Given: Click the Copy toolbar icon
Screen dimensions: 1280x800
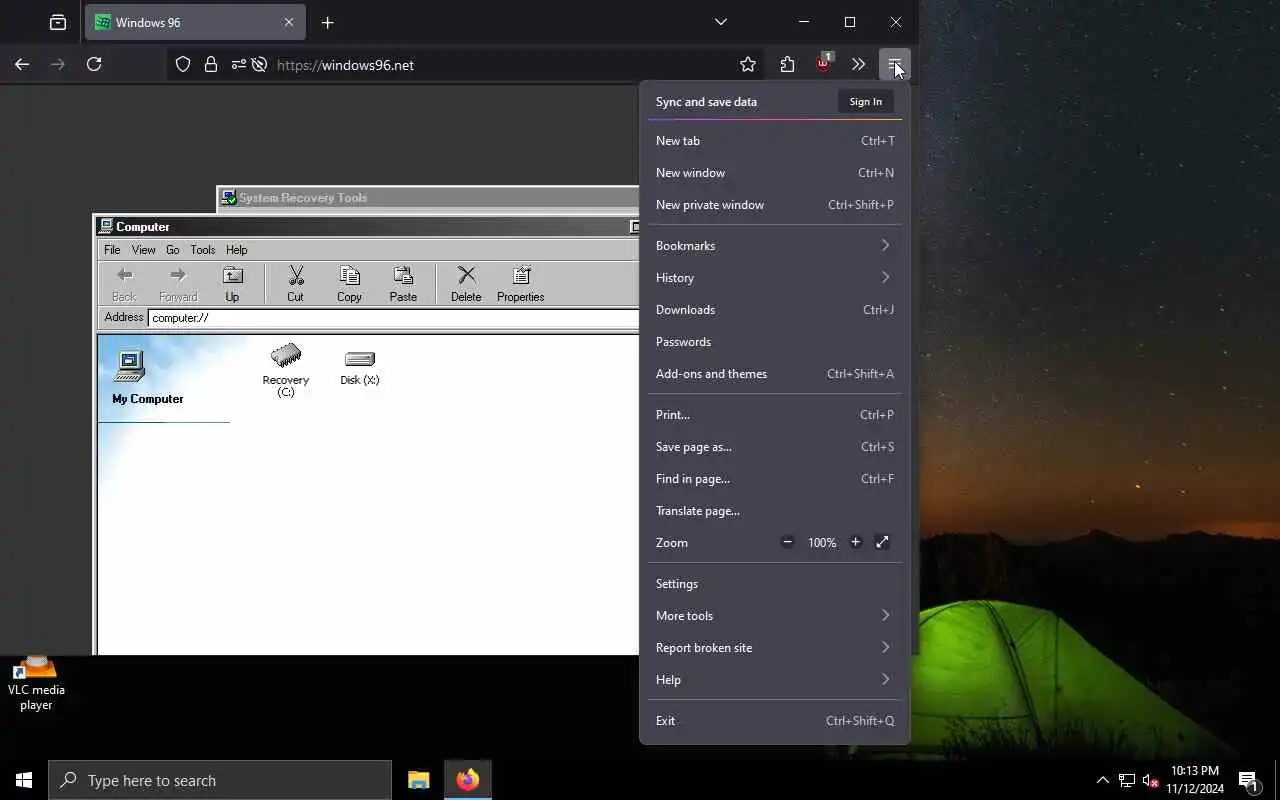Looking at the screenshot, I should coord(349,284).
